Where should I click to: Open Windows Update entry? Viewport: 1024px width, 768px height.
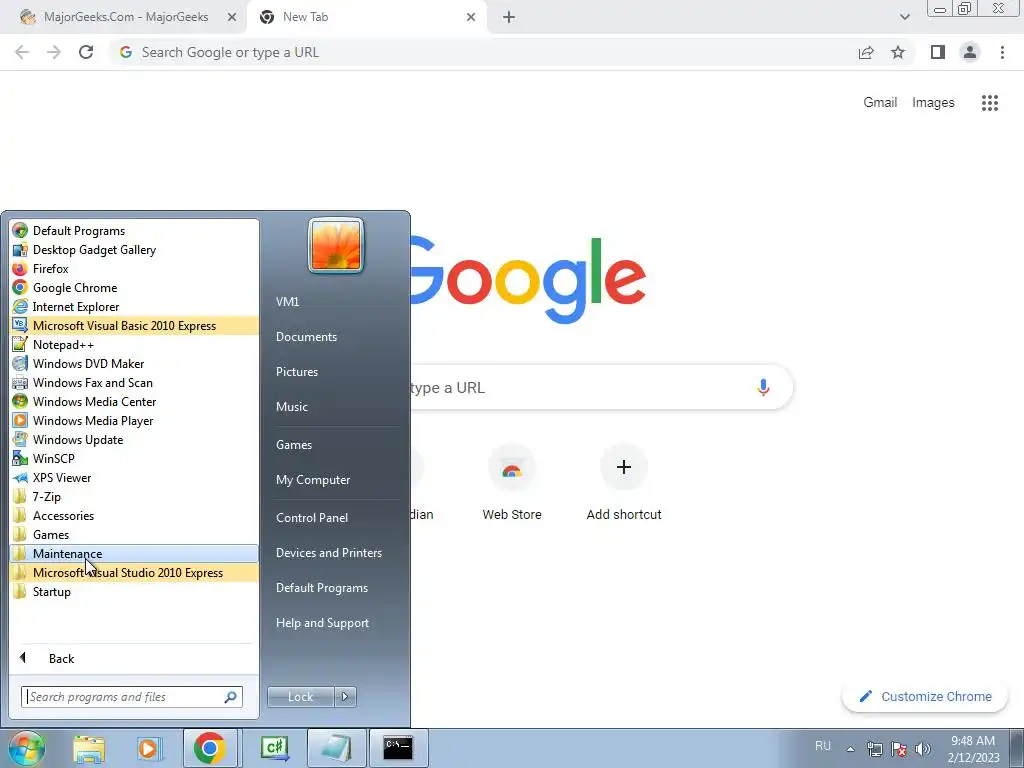134,439
